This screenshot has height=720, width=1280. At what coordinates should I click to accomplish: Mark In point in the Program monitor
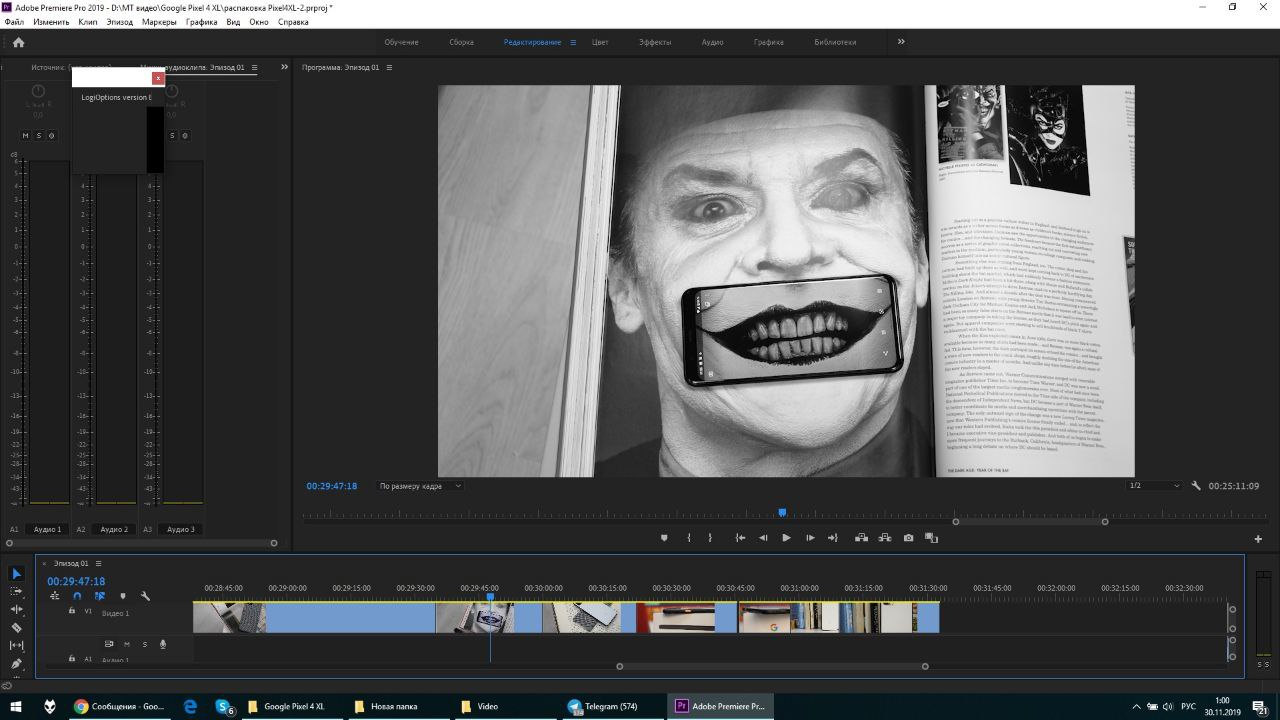coord(688,538)
